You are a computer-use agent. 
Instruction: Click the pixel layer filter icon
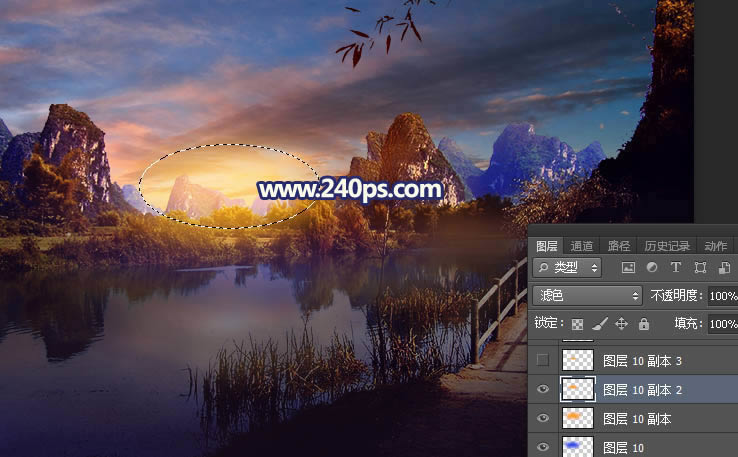click(x=628, y=268)
